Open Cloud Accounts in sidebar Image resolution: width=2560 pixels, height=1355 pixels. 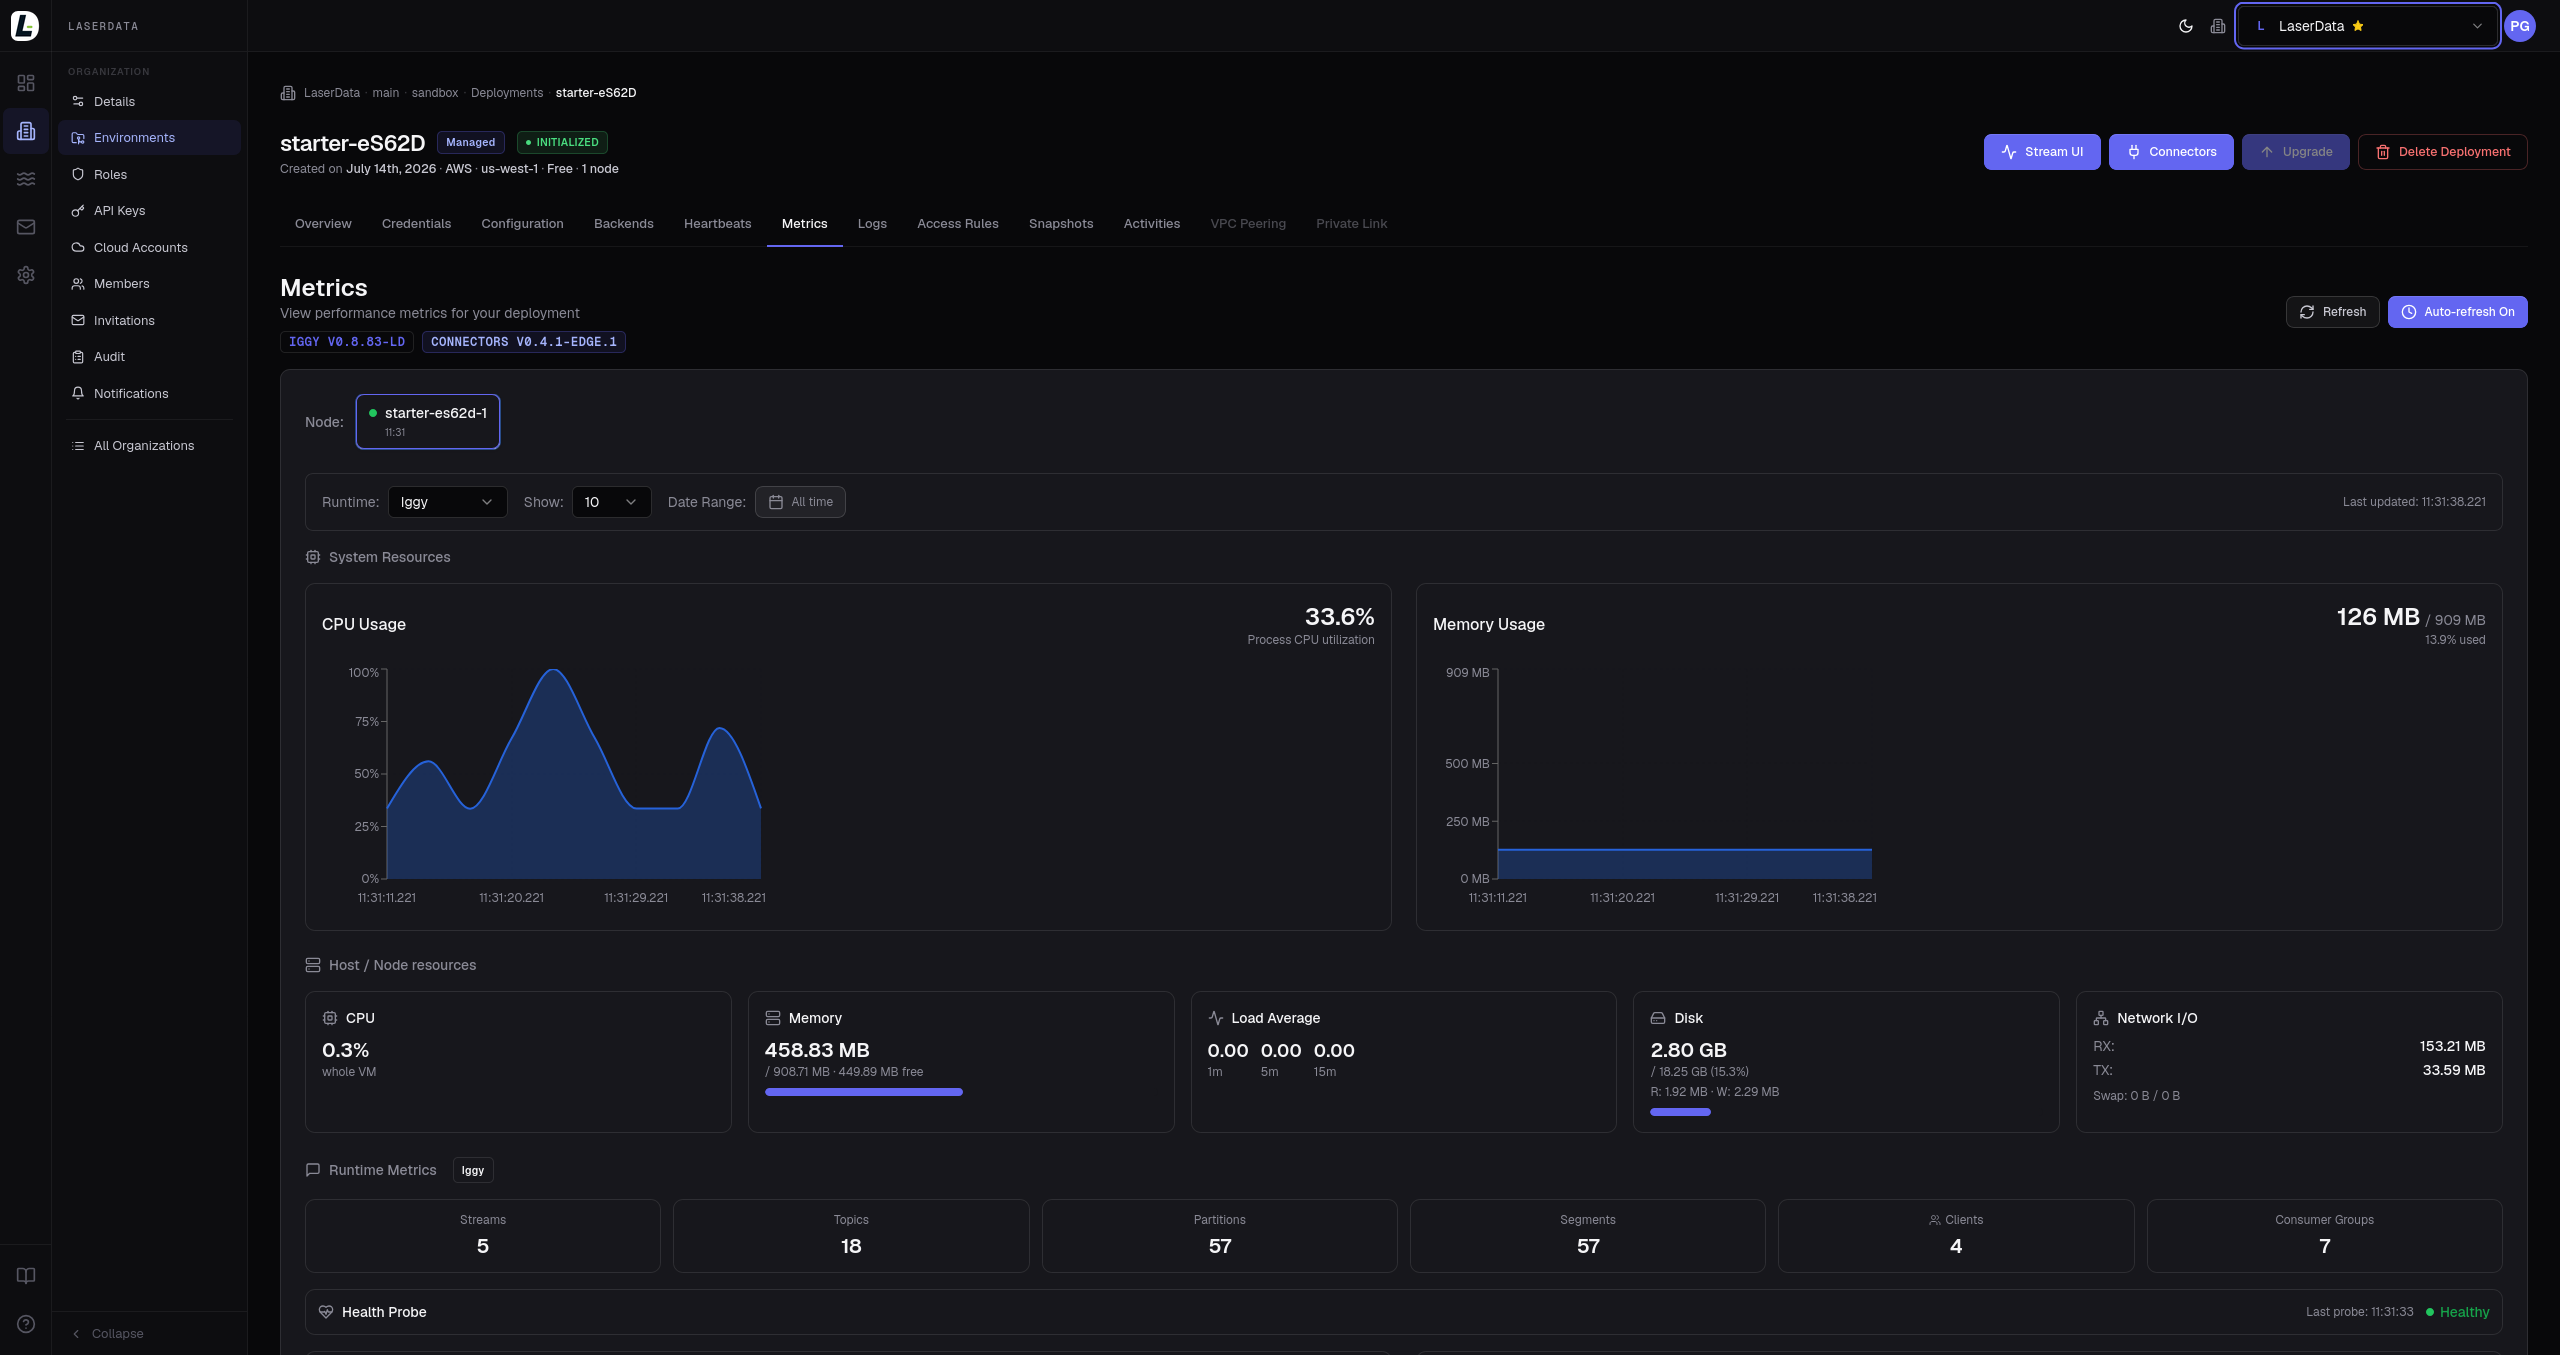[149, 248]
